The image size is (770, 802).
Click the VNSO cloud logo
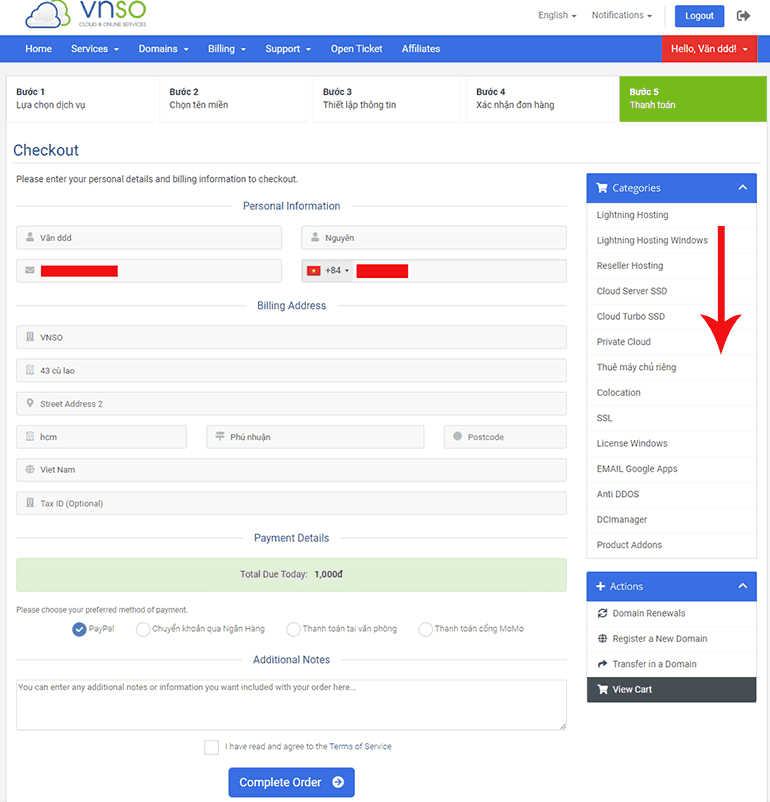click(x=86, y=14)
